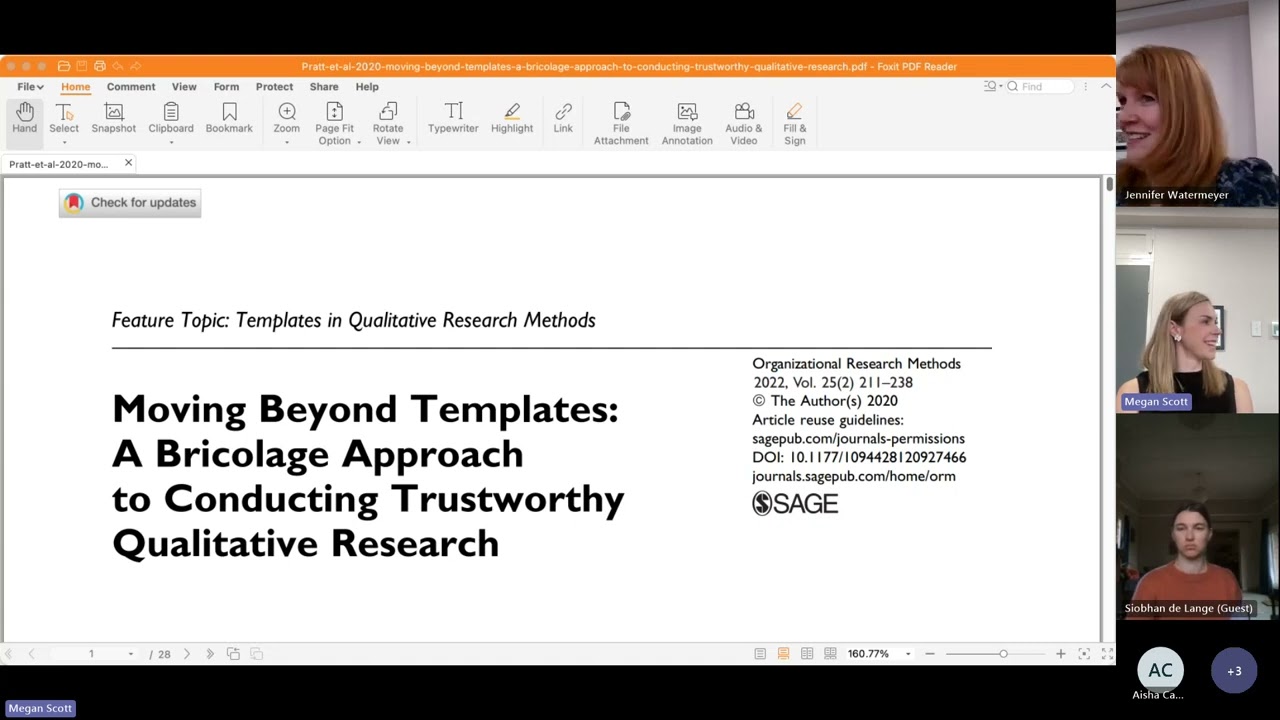This screenshot has width=1280, height=720.
Task: Click more options dots beside Find
Action: [1085, 87]
